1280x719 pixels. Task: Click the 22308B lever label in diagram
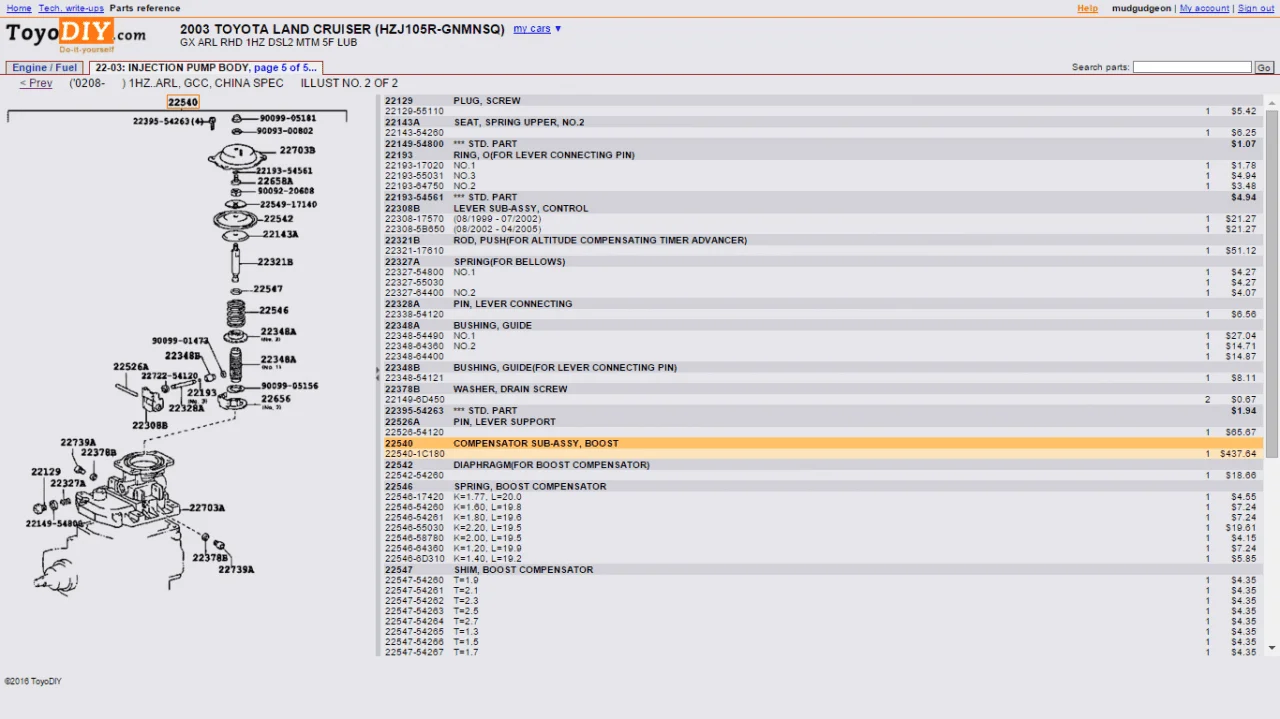[150, 425]
